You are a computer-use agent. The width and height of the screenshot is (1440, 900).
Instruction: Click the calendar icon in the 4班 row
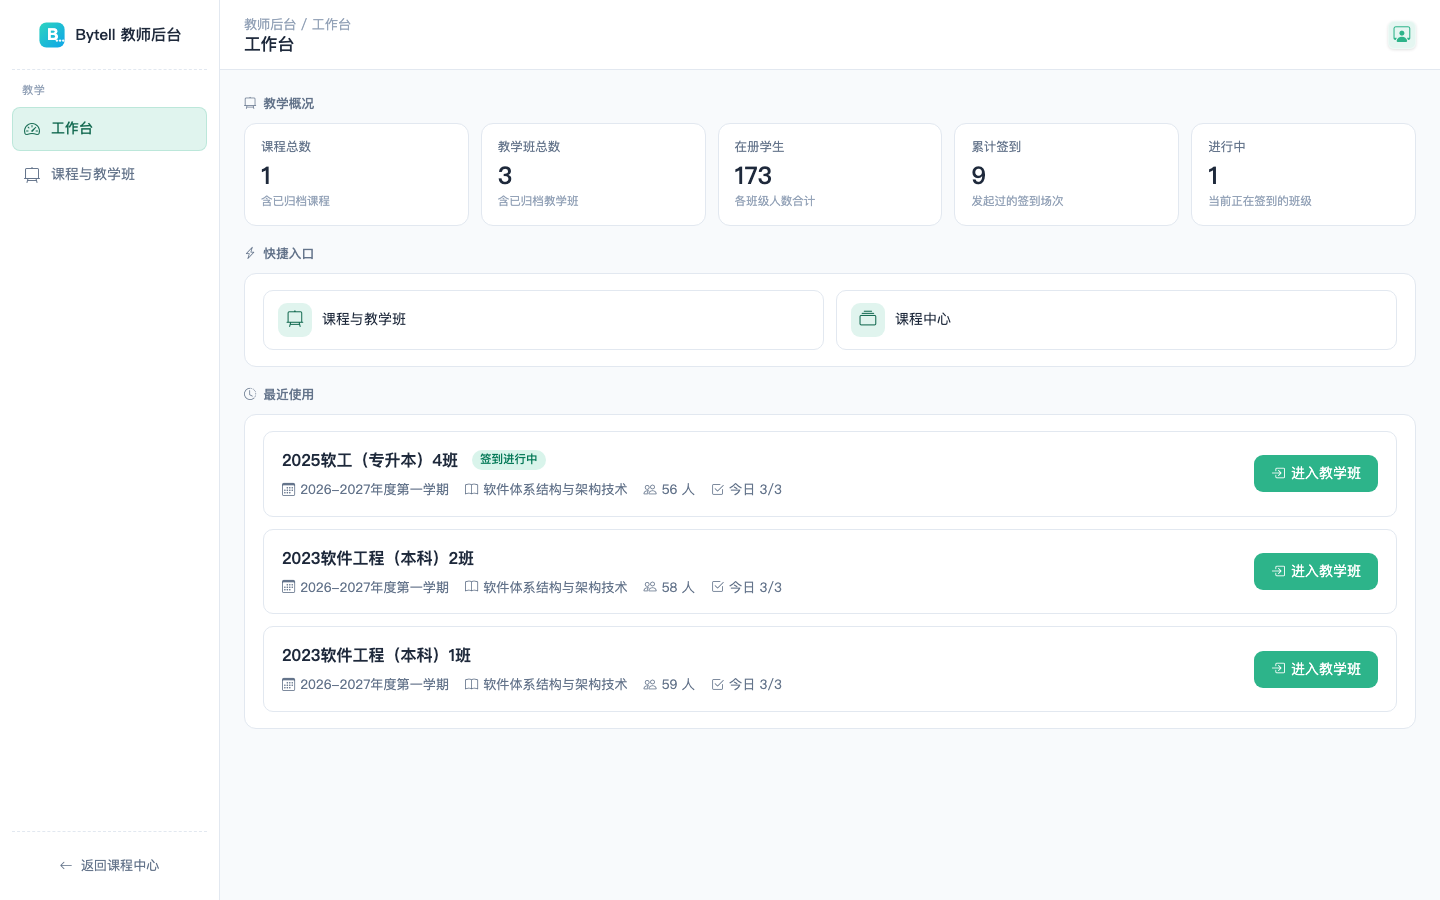tap(289, 490)
